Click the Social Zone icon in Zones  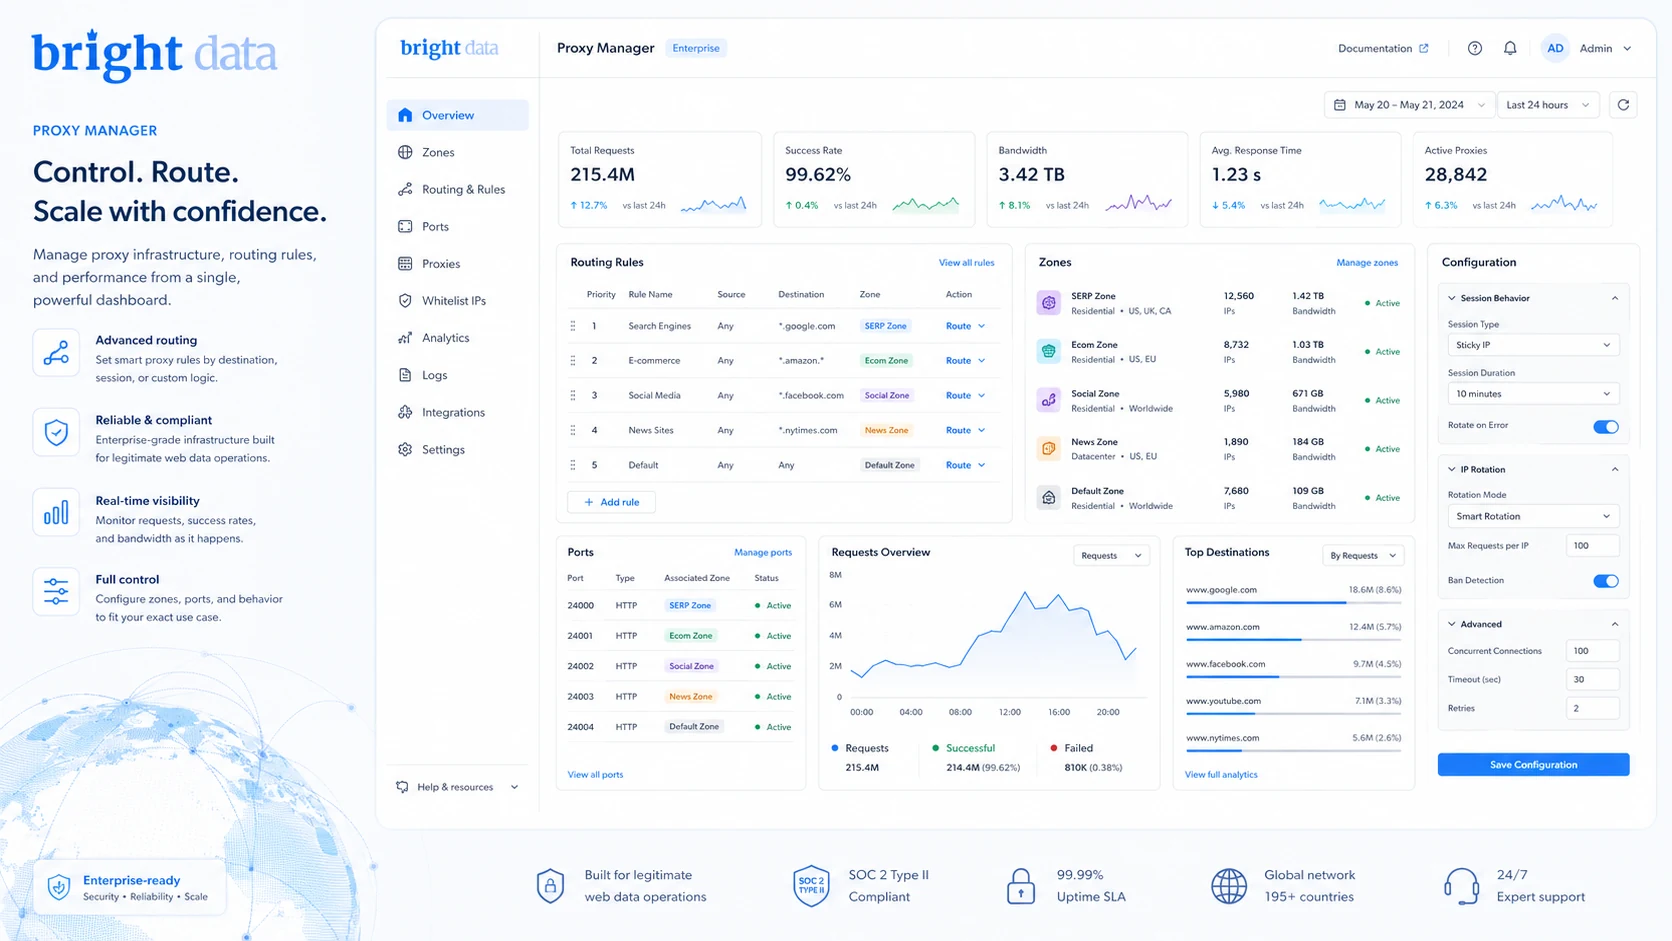pos(1048,400)
